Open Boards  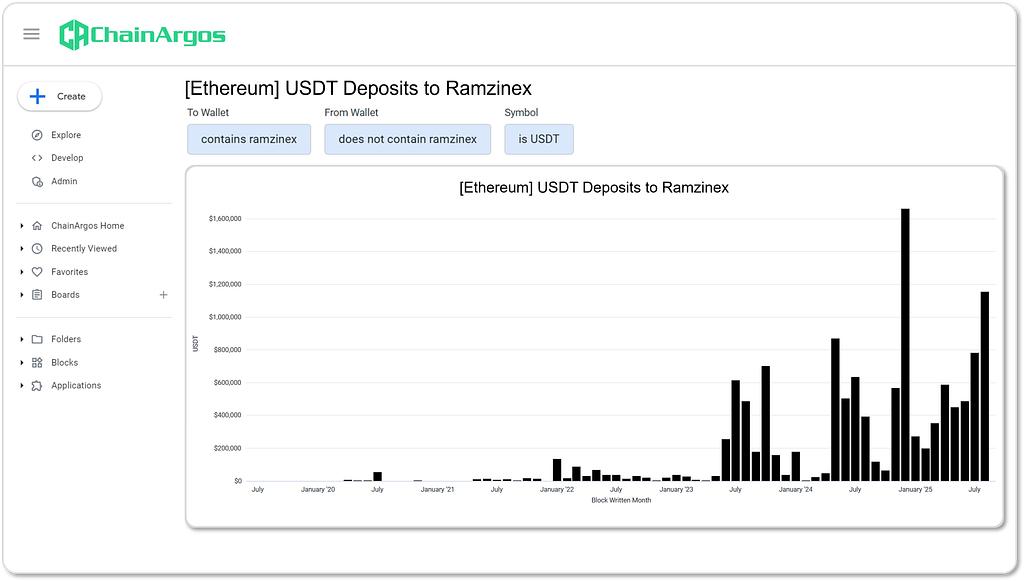coord(65,295)
